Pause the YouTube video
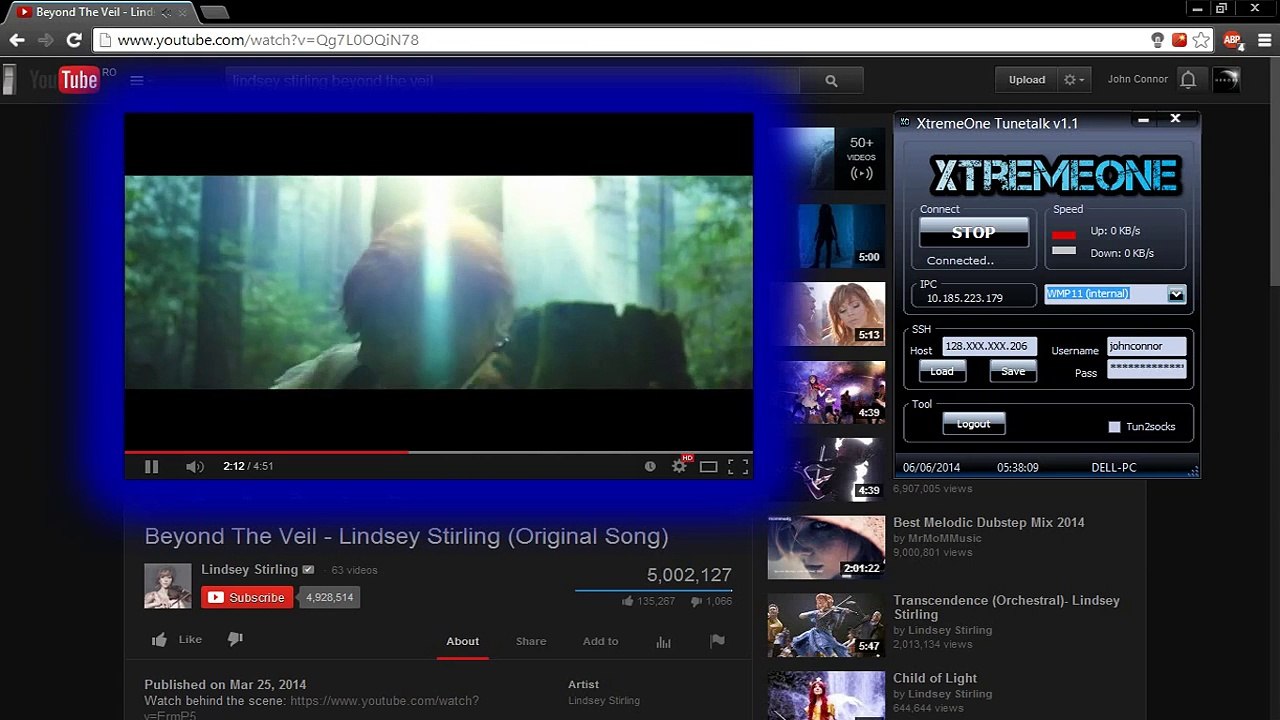 (x=152, y=466)
